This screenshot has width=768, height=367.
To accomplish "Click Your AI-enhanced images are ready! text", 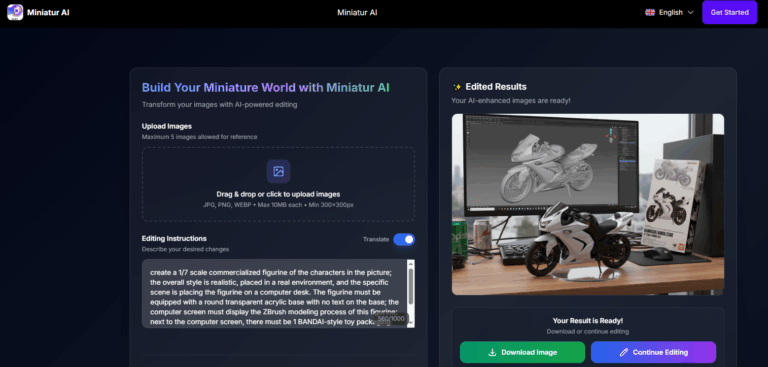I will 511,101.
